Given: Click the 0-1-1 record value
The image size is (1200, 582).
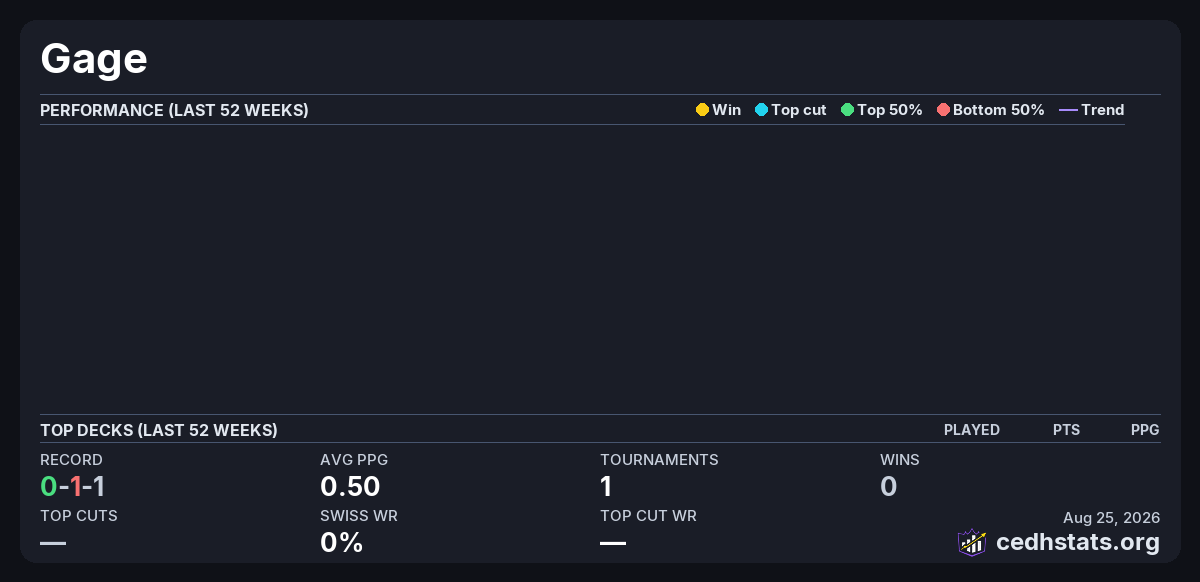Looking at the screenshot, I should point(73,487).
